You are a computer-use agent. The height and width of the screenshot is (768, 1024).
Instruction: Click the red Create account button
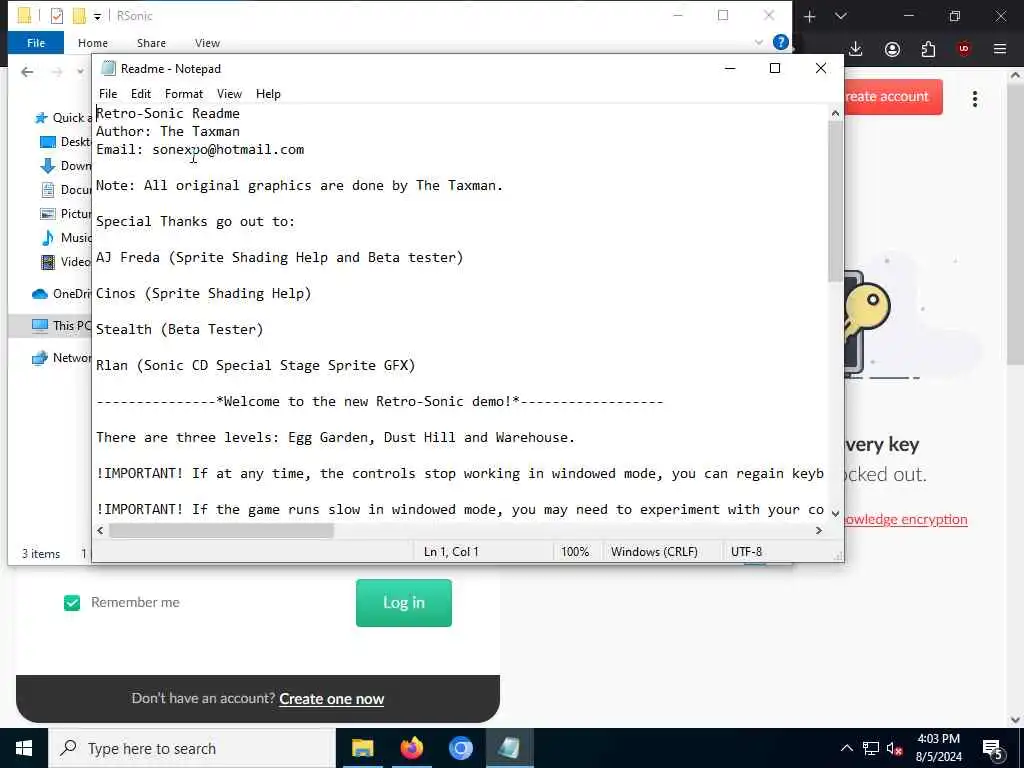[x=893, y=97]
